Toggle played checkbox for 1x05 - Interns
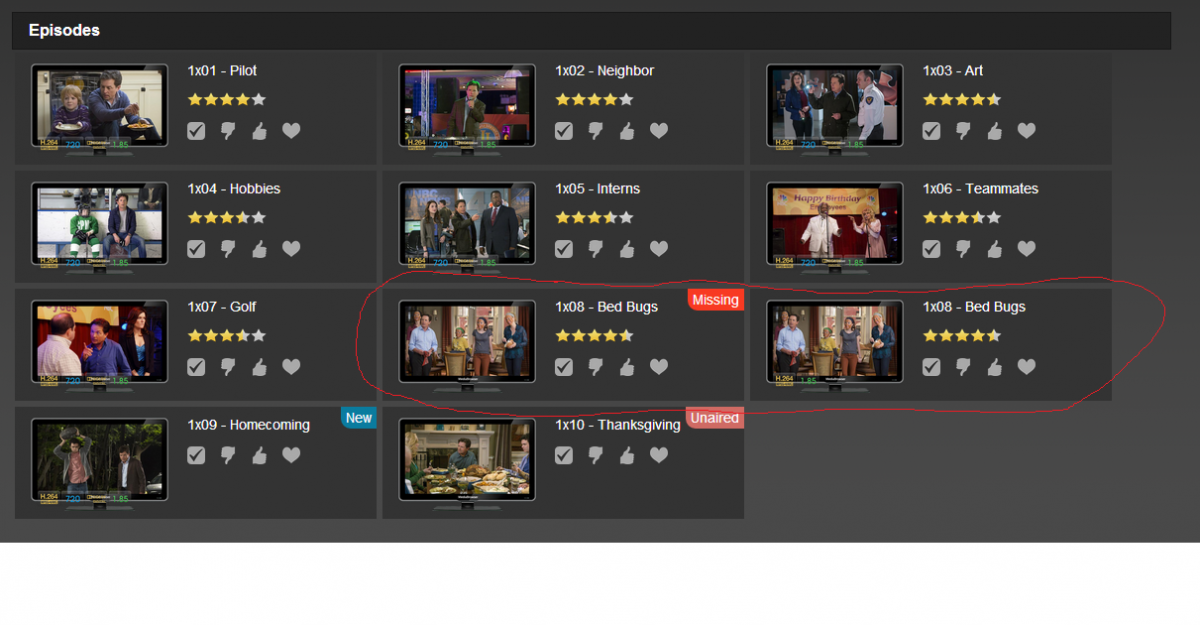Viewport: 1200px width, 625px height. coord(564,249)
